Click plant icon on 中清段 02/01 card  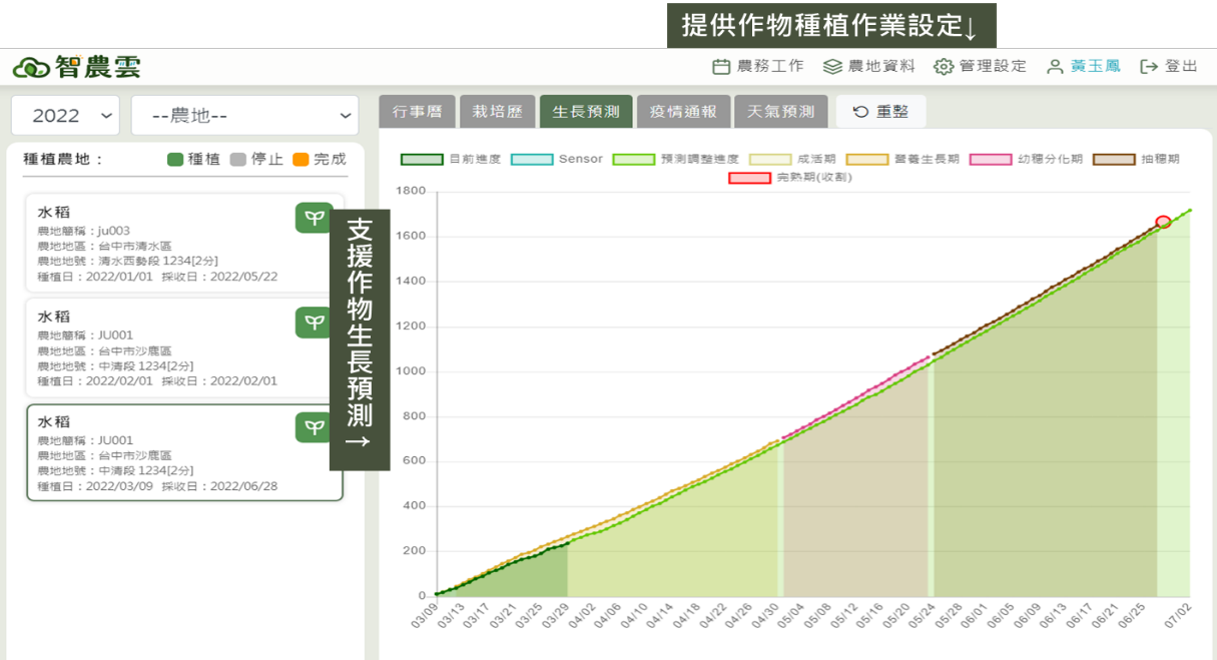314,322
